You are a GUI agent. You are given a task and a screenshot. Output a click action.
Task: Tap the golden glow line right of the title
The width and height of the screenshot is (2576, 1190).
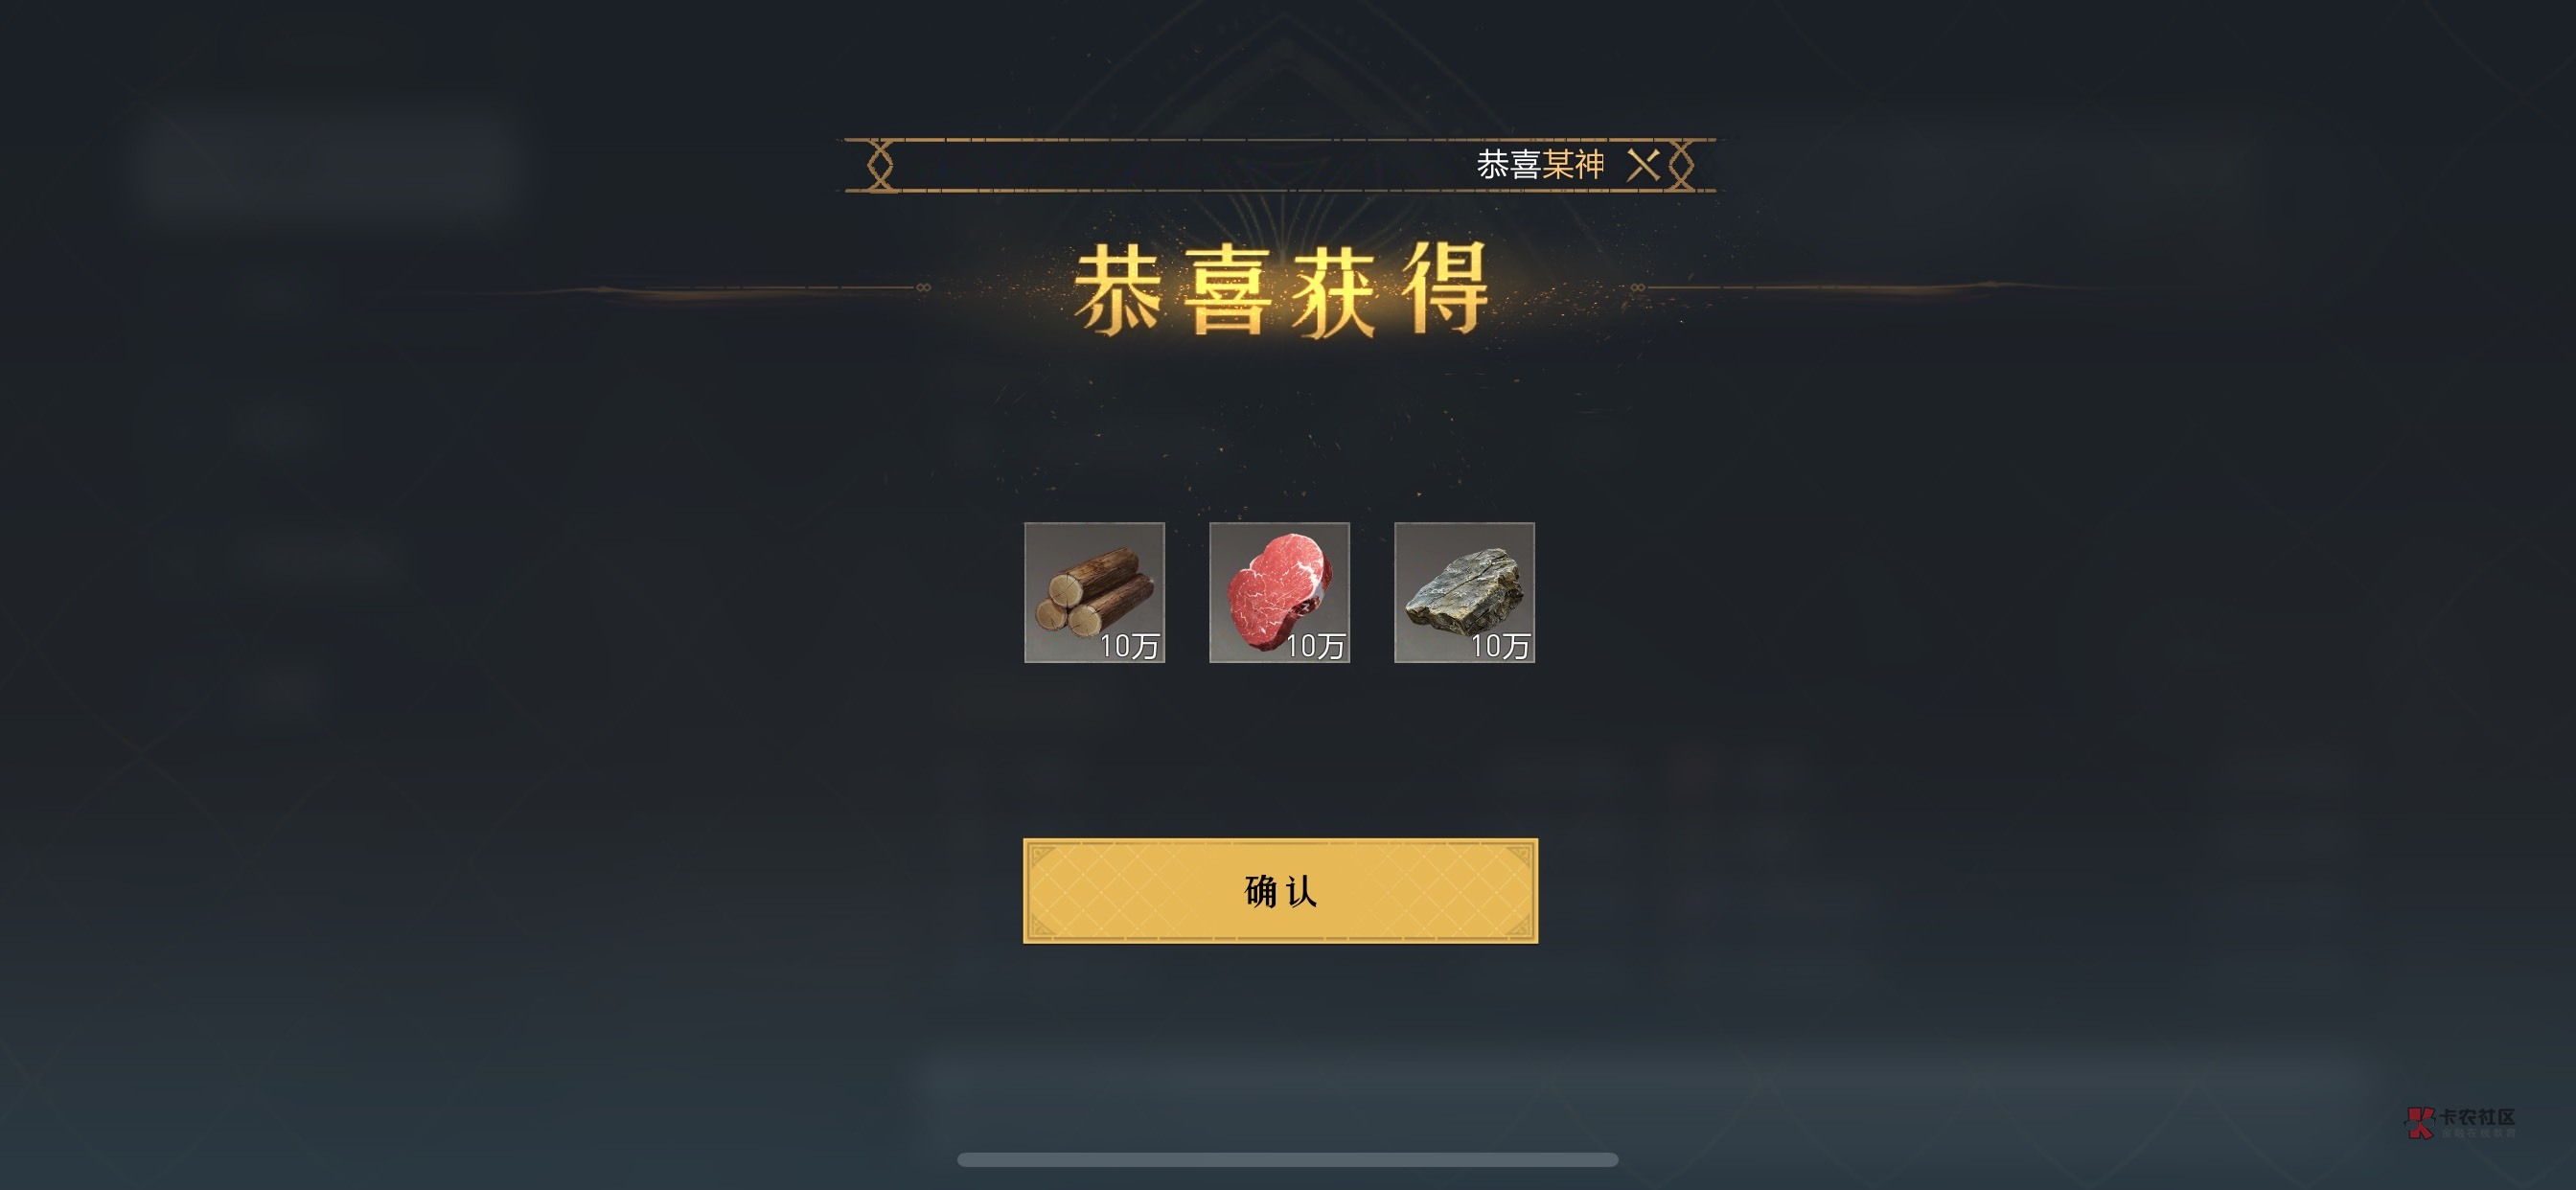(1900, 288)
